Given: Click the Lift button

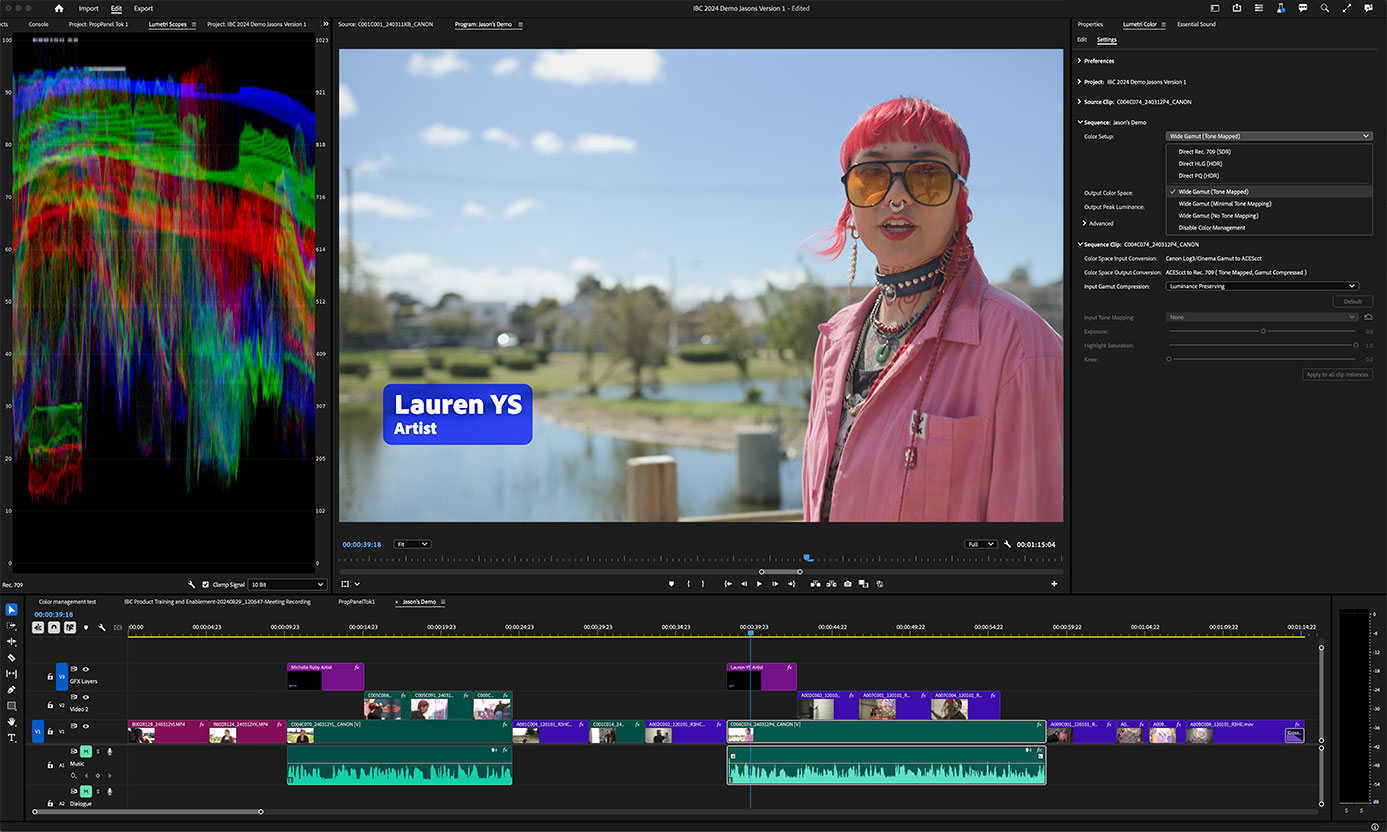Looking at the screenshot, I should coord(815,584).
